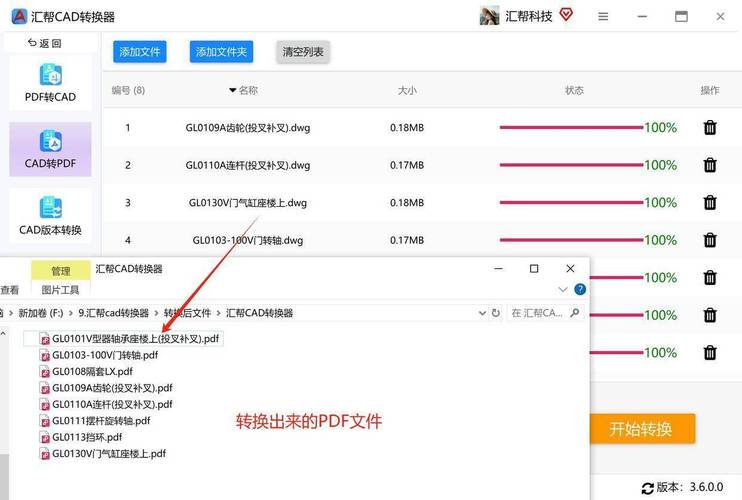Click the Explorer search magnifier icon
This screenshot has height=500, width=742.
tap(575, 313)
